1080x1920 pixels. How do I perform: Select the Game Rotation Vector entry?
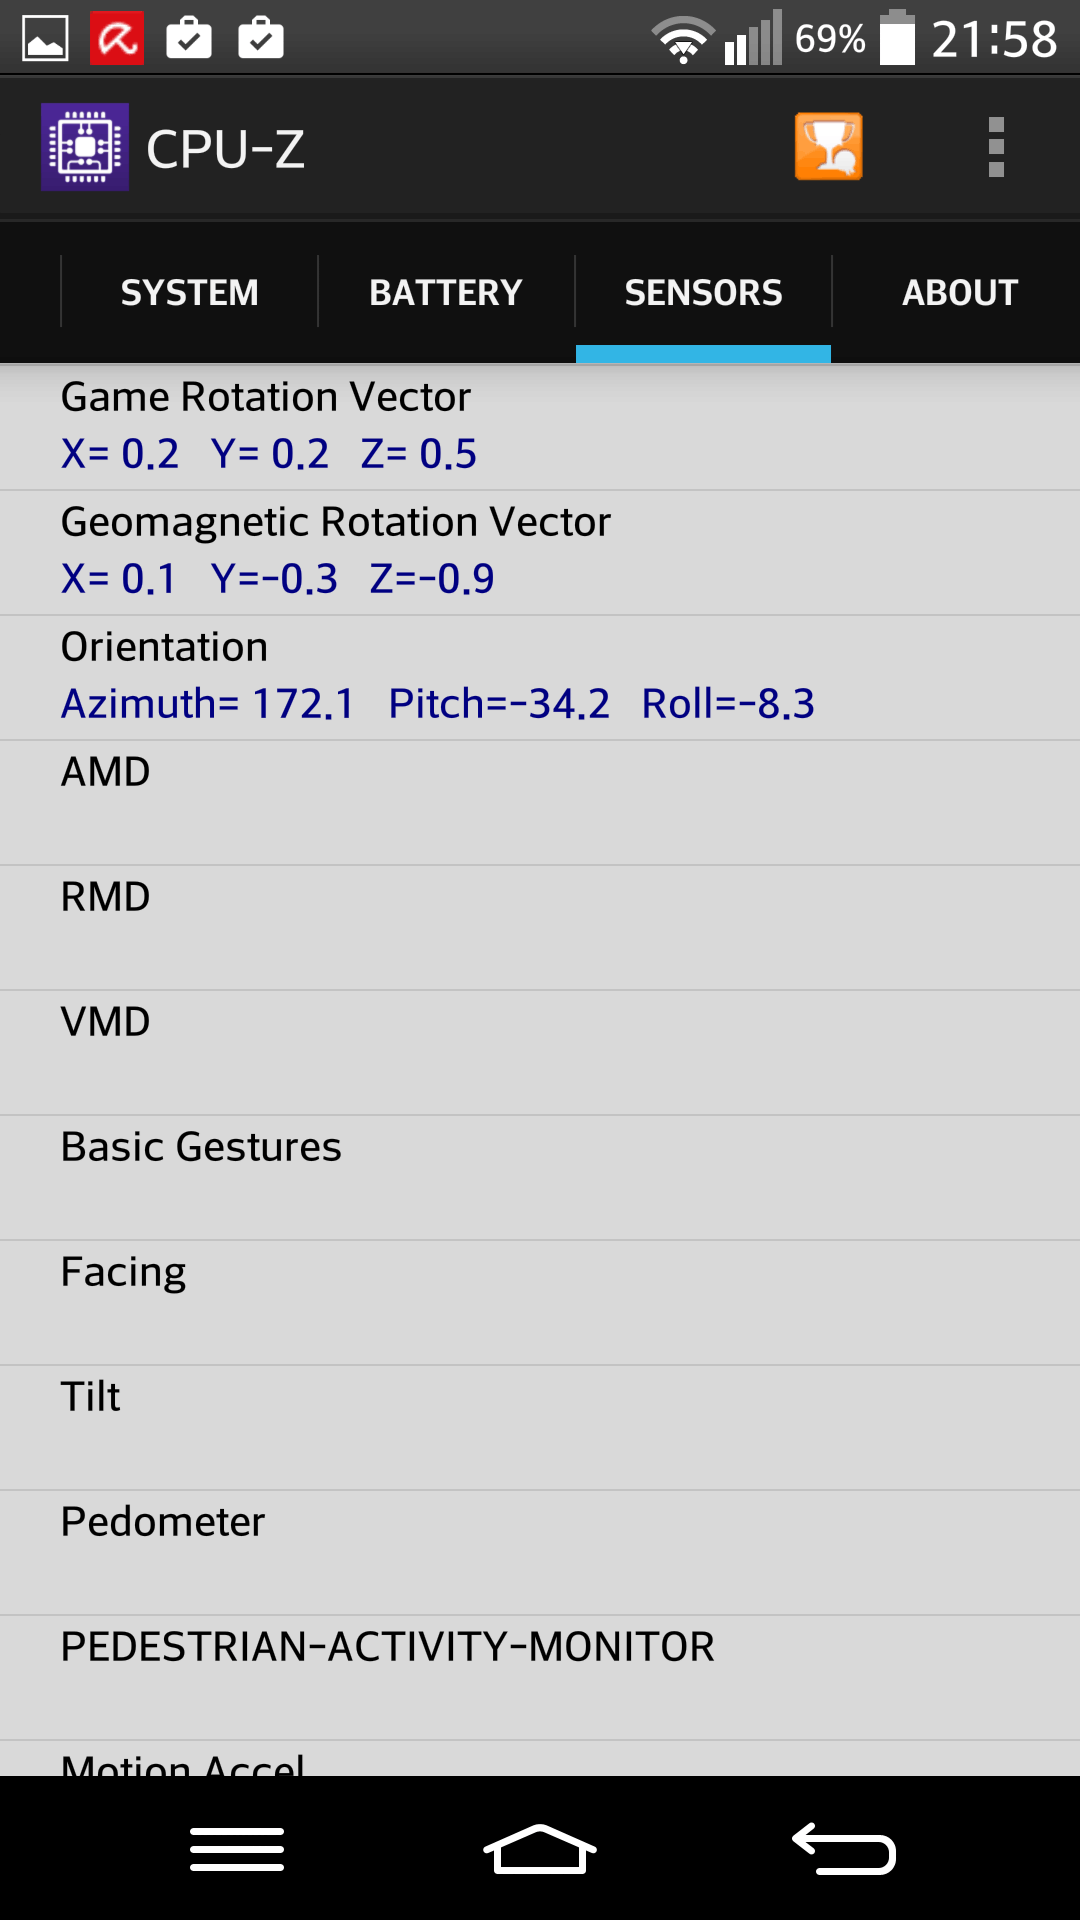(540, 427)
